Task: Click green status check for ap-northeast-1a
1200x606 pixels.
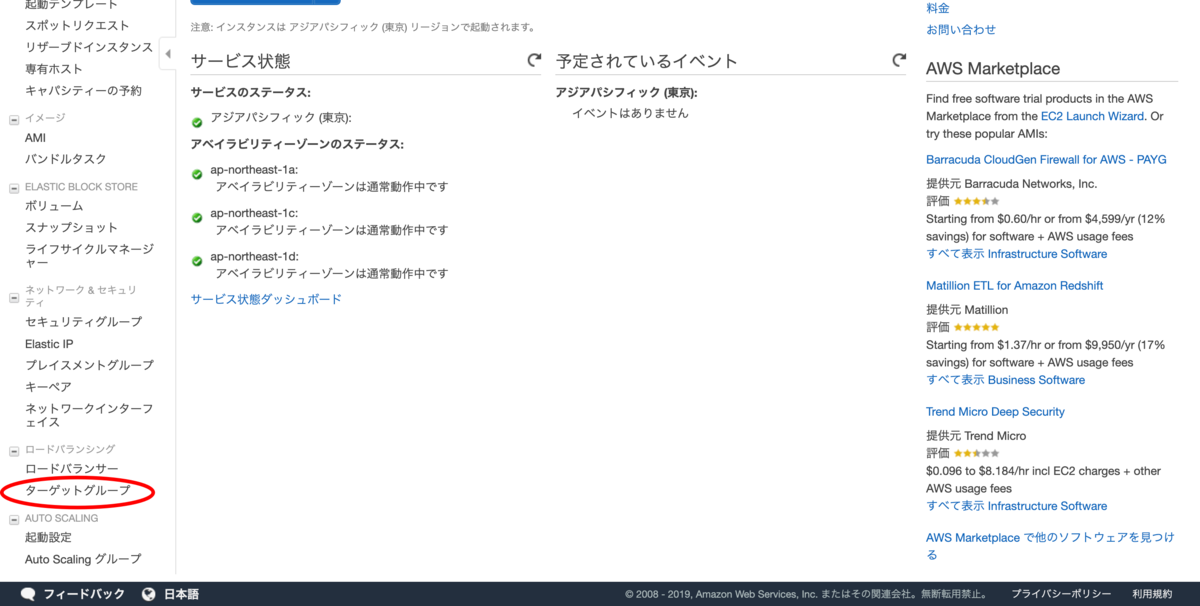Action: (197, 174)
